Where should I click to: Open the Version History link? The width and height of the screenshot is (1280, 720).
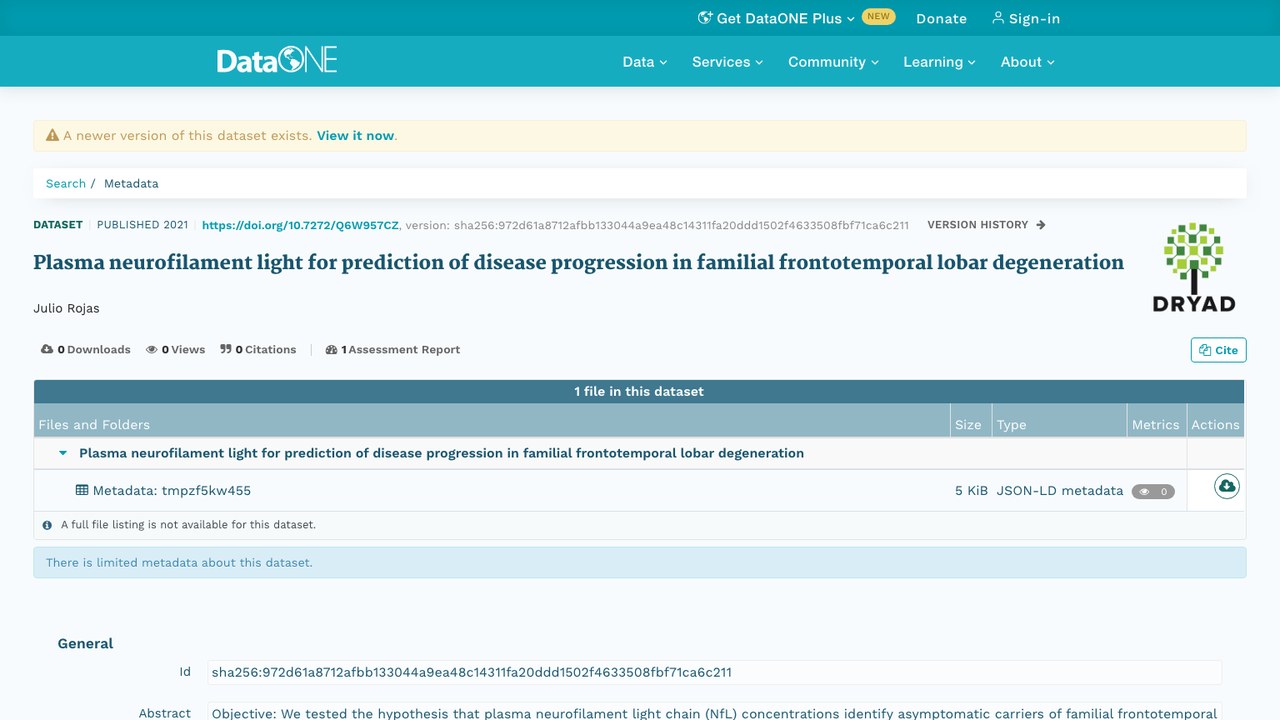tap(986, 225)
